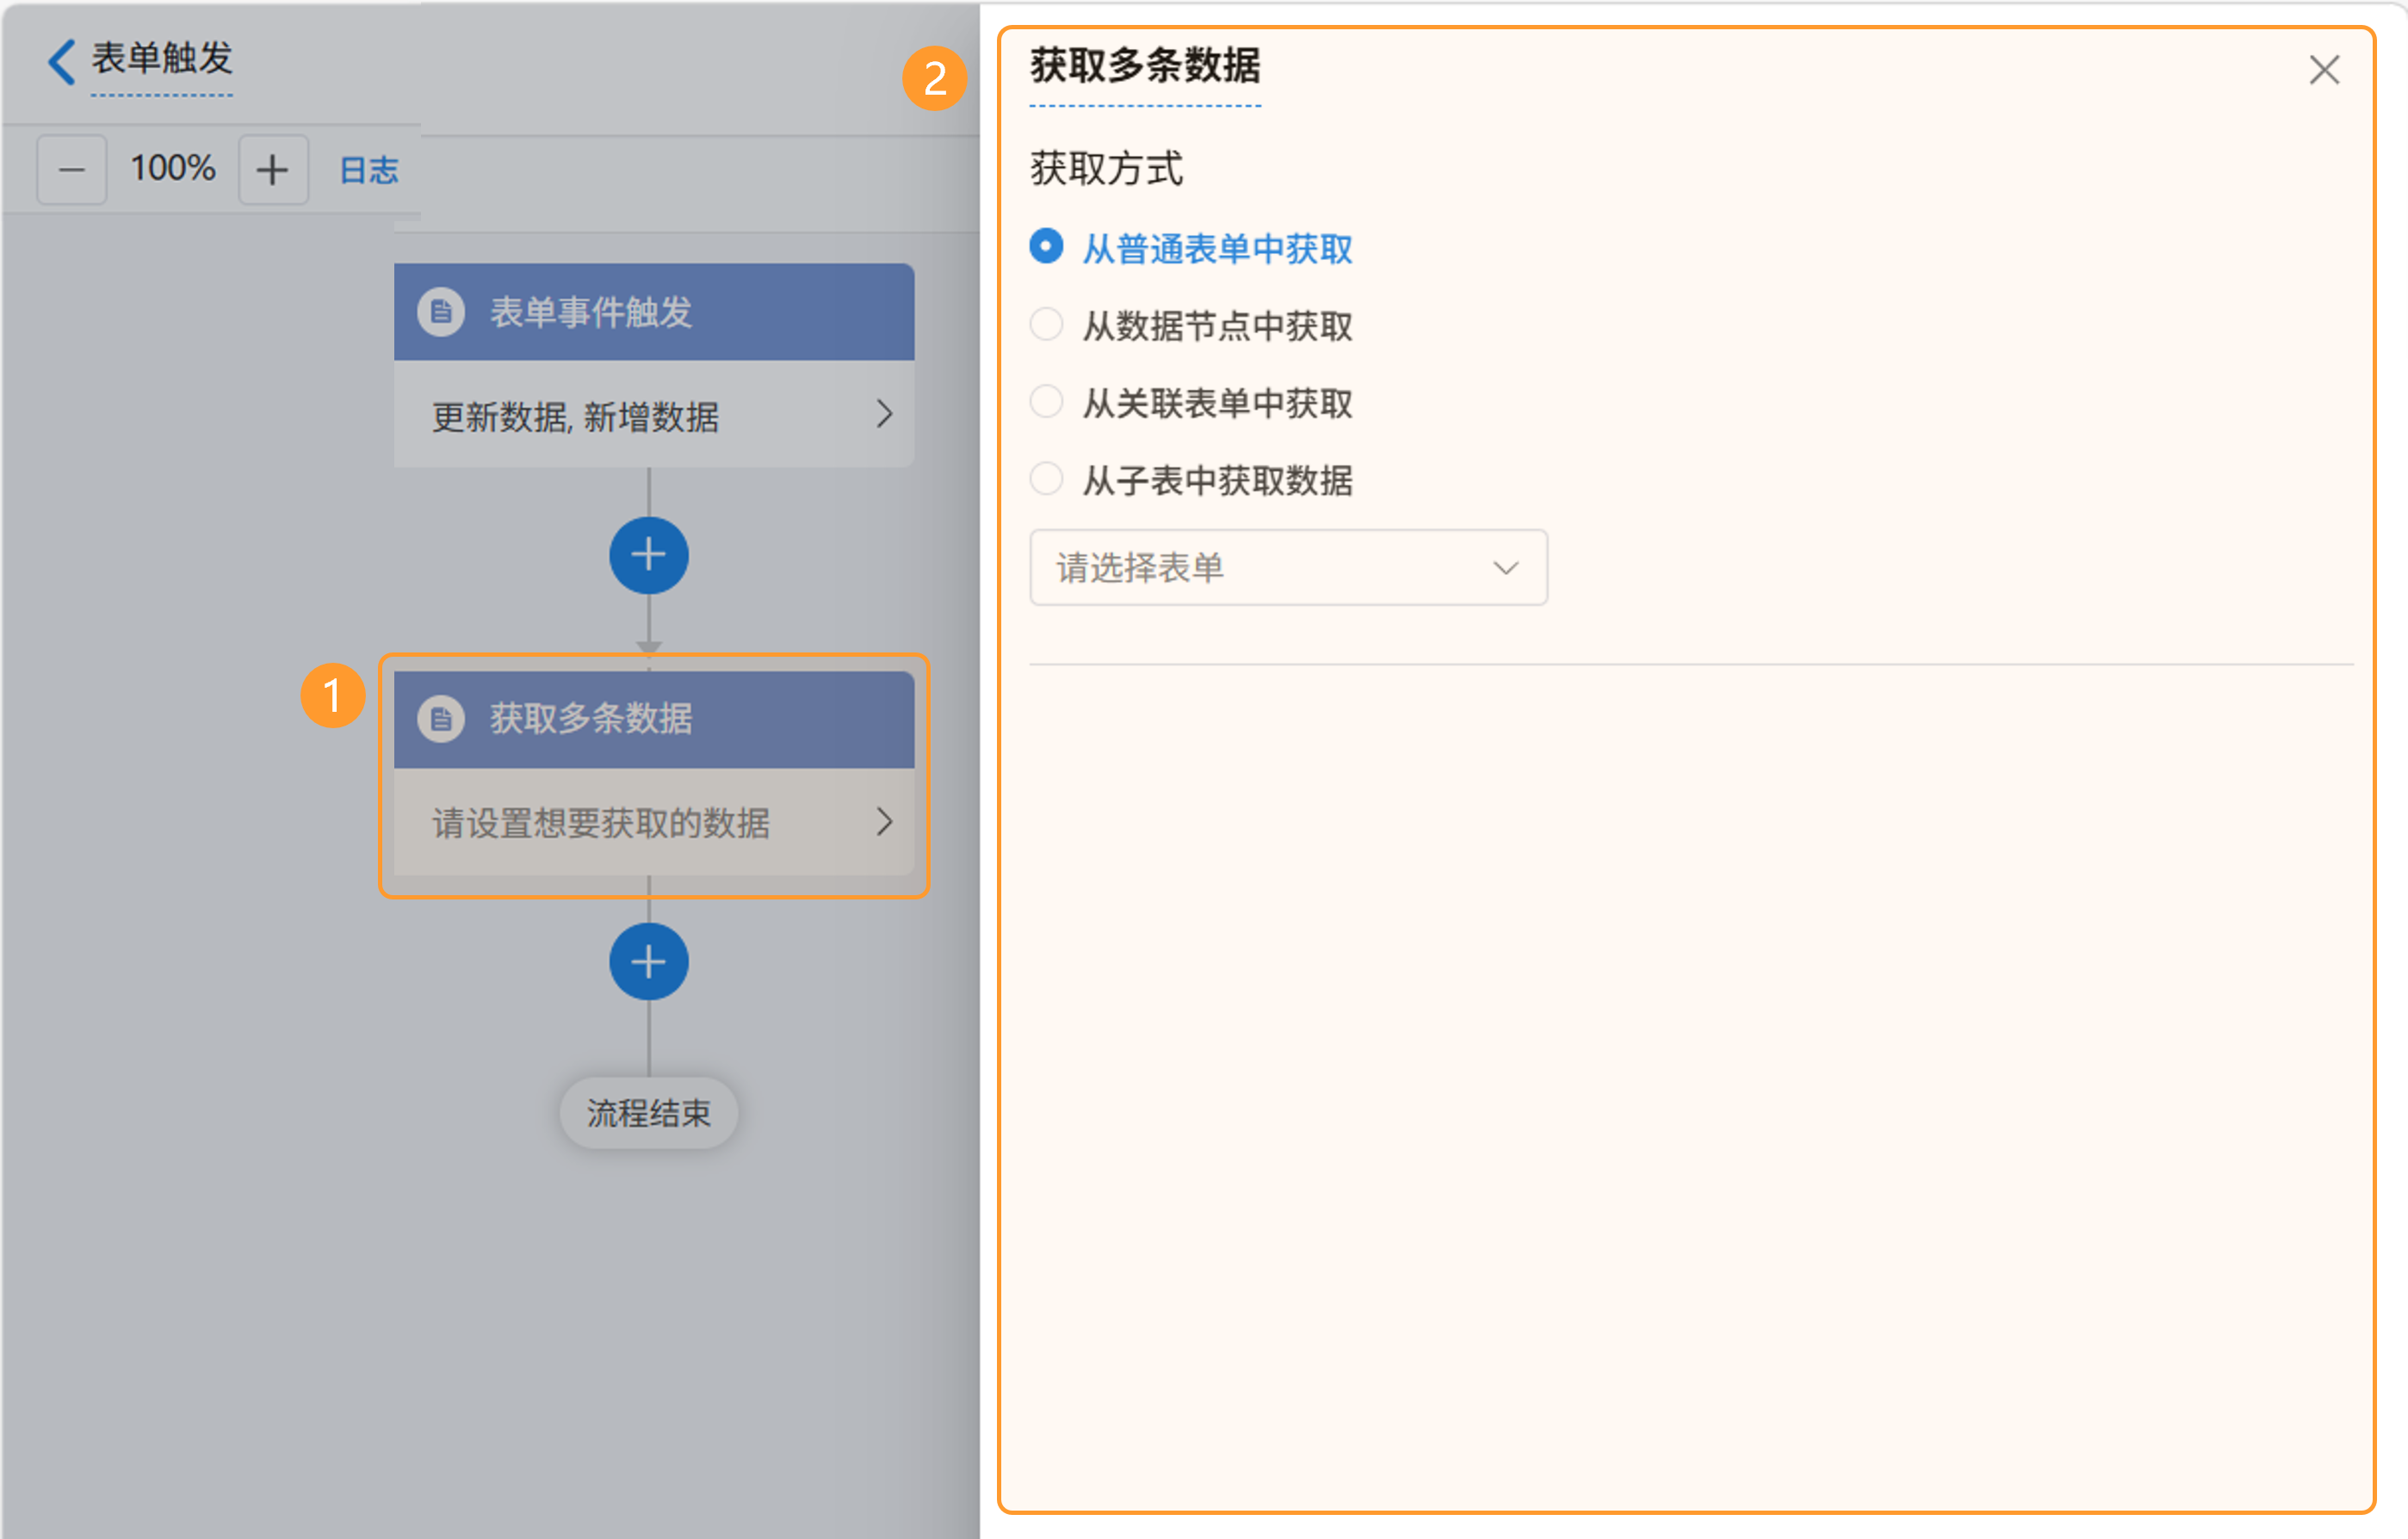Expand 更新数据, 新增数据 chevron
Viewport: 2408px width, 1539px height.
pos(884,414)
